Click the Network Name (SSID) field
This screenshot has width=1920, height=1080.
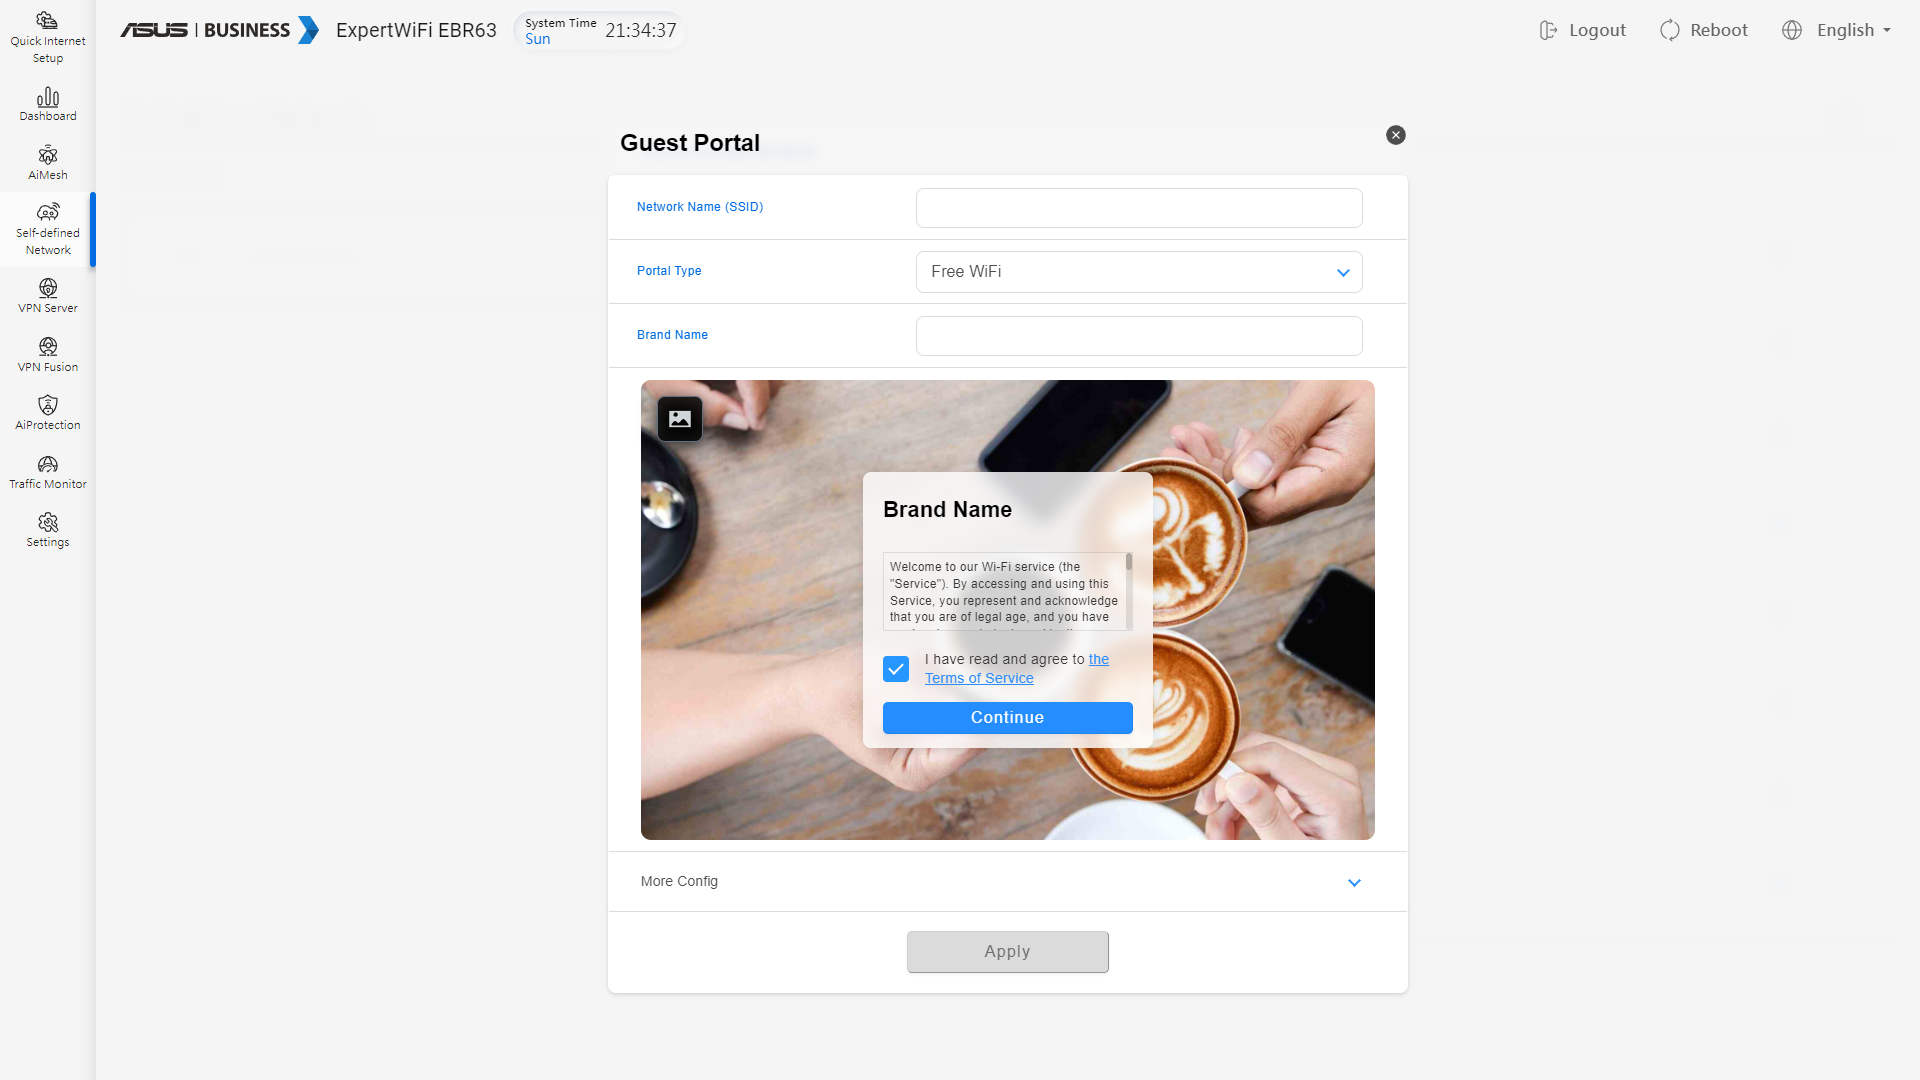pos(1138,208)
